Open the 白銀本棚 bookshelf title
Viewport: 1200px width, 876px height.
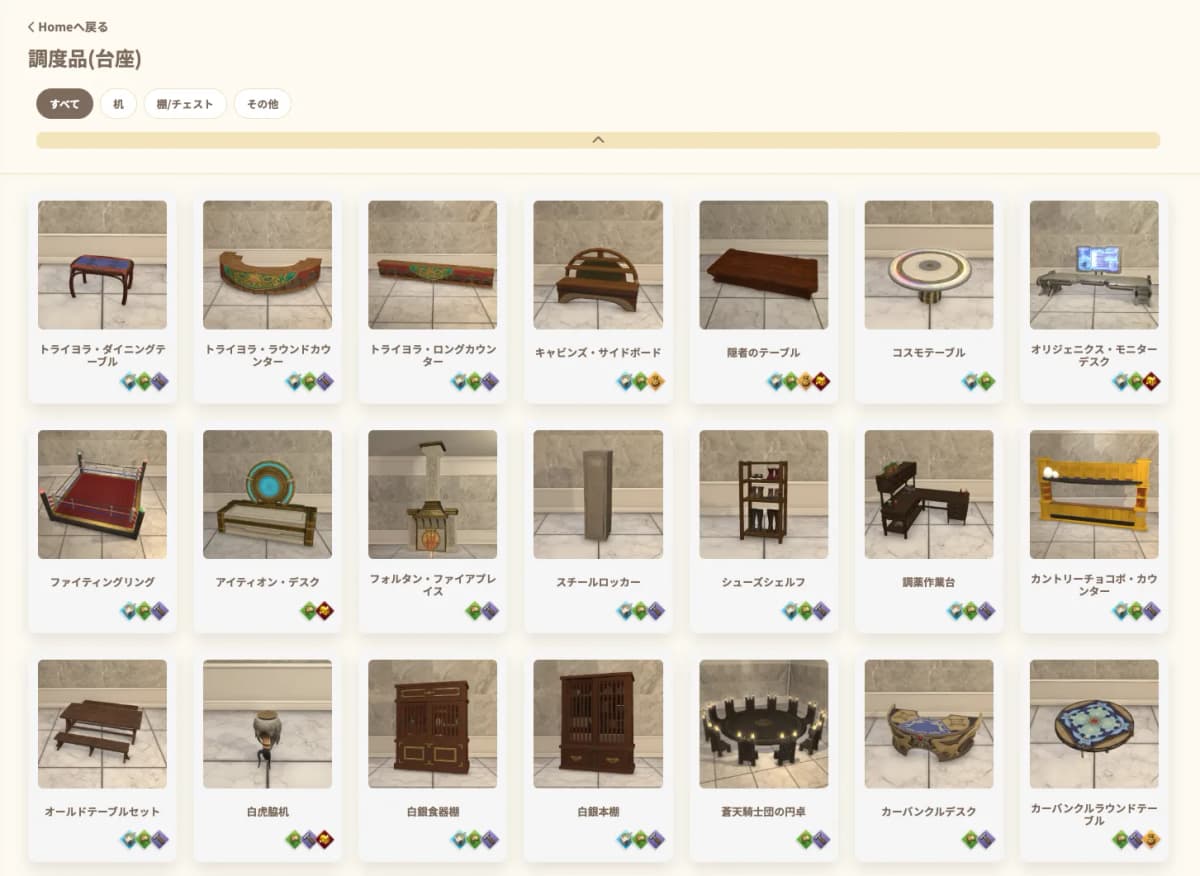598,811
